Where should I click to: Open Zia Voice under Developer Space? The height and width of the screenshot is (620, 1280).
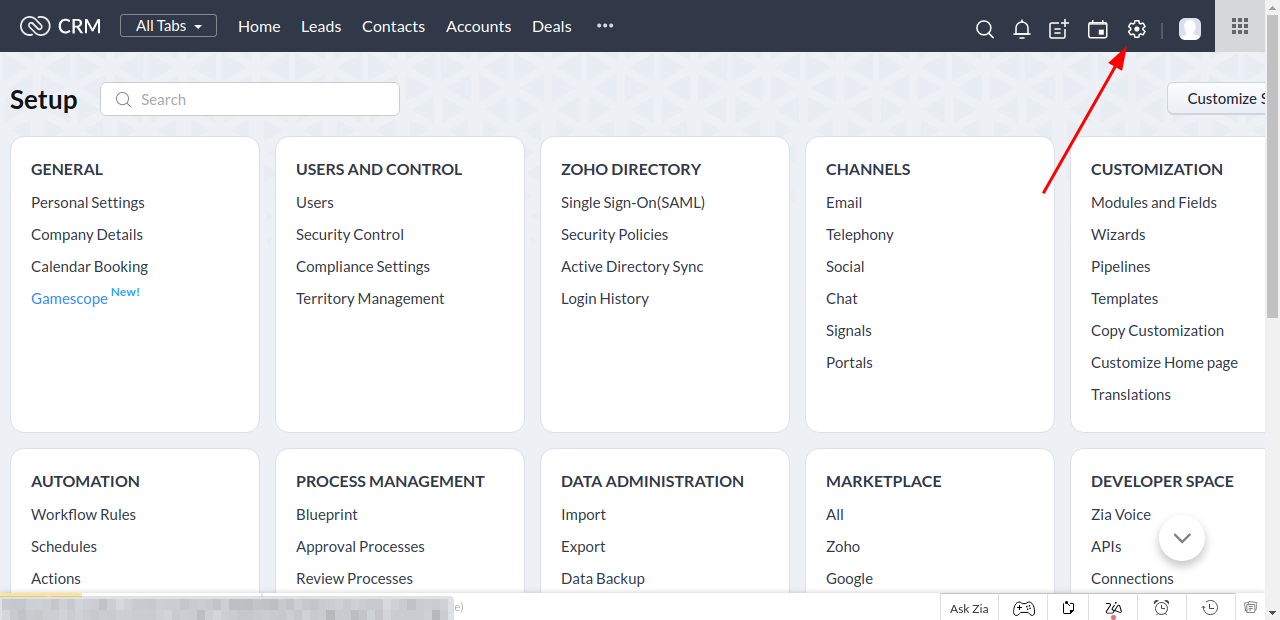pyautogui.click(x=1121, y=515)
